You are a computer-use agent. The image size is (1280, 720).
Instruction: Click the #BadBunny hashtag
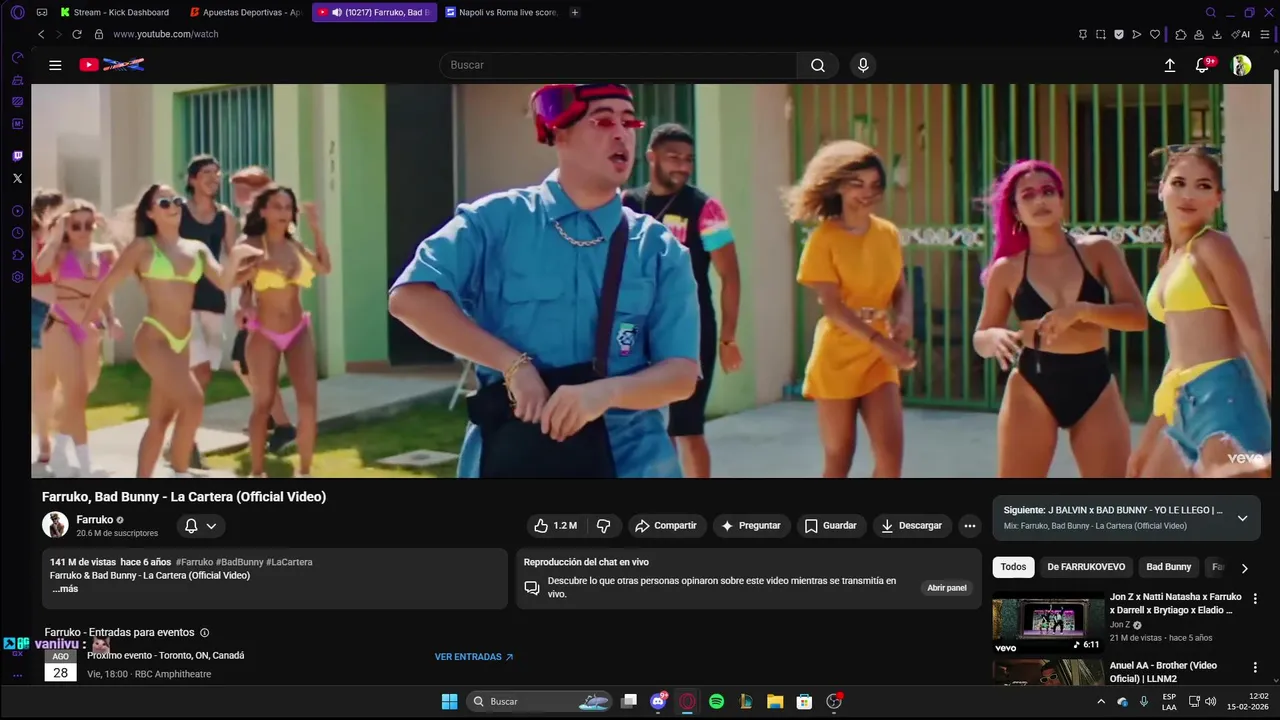tap(239, 562)
